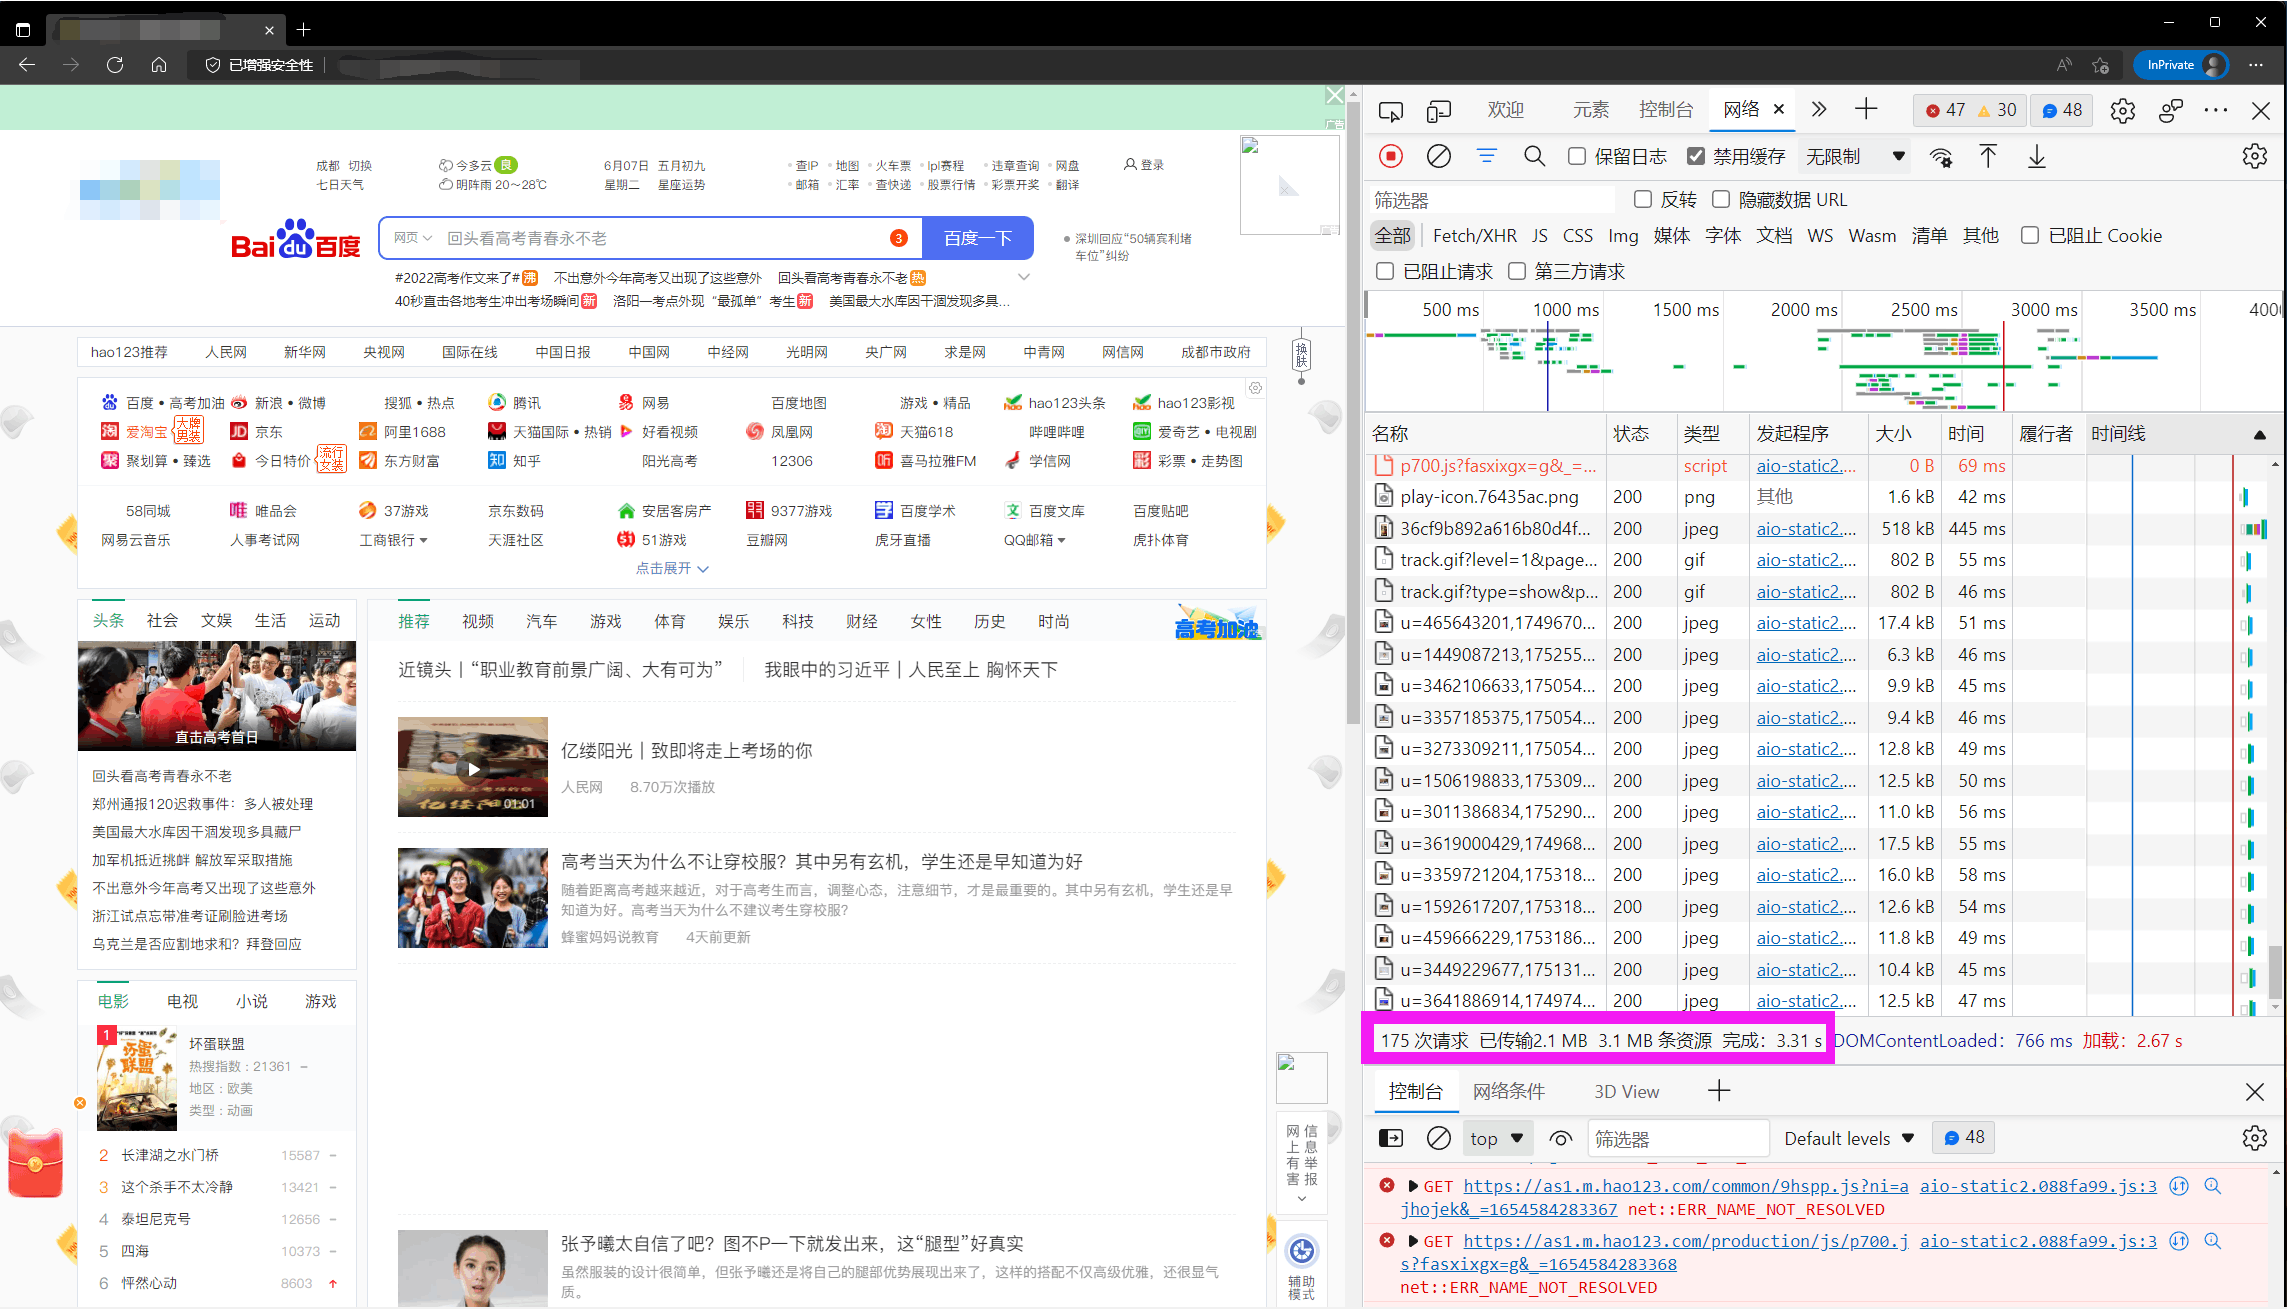Filter requests by Fetch/XHR
The image size is (2287, 1309).
click(1473, 235)
